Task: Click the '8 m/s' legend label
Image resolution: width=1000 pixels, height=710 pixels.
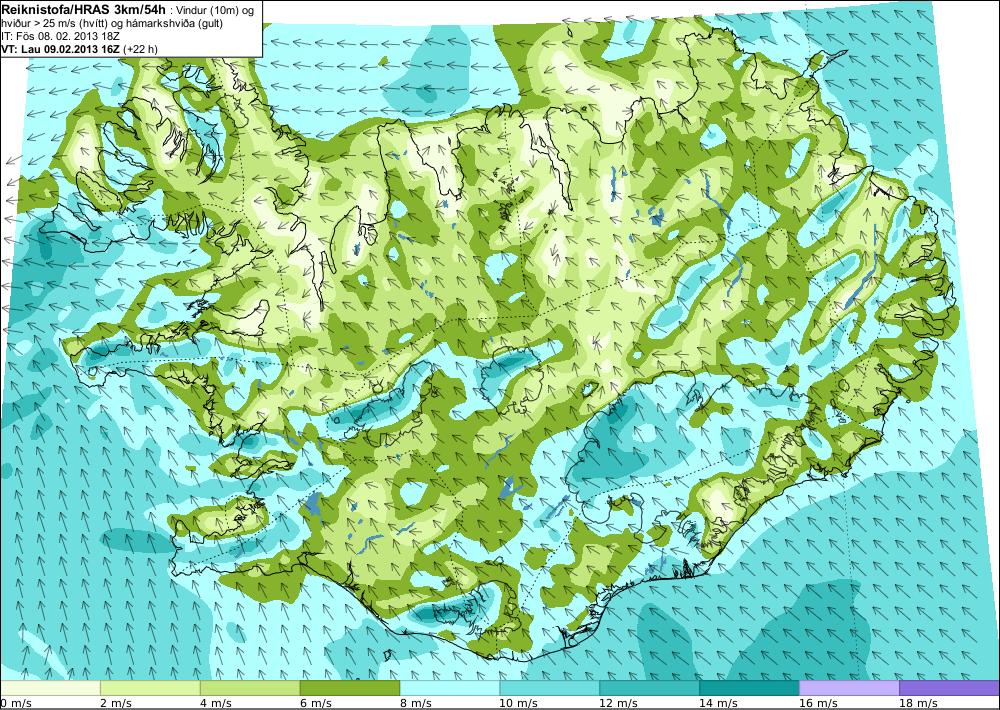Action: pyautogui.click(x=415, y=703)
